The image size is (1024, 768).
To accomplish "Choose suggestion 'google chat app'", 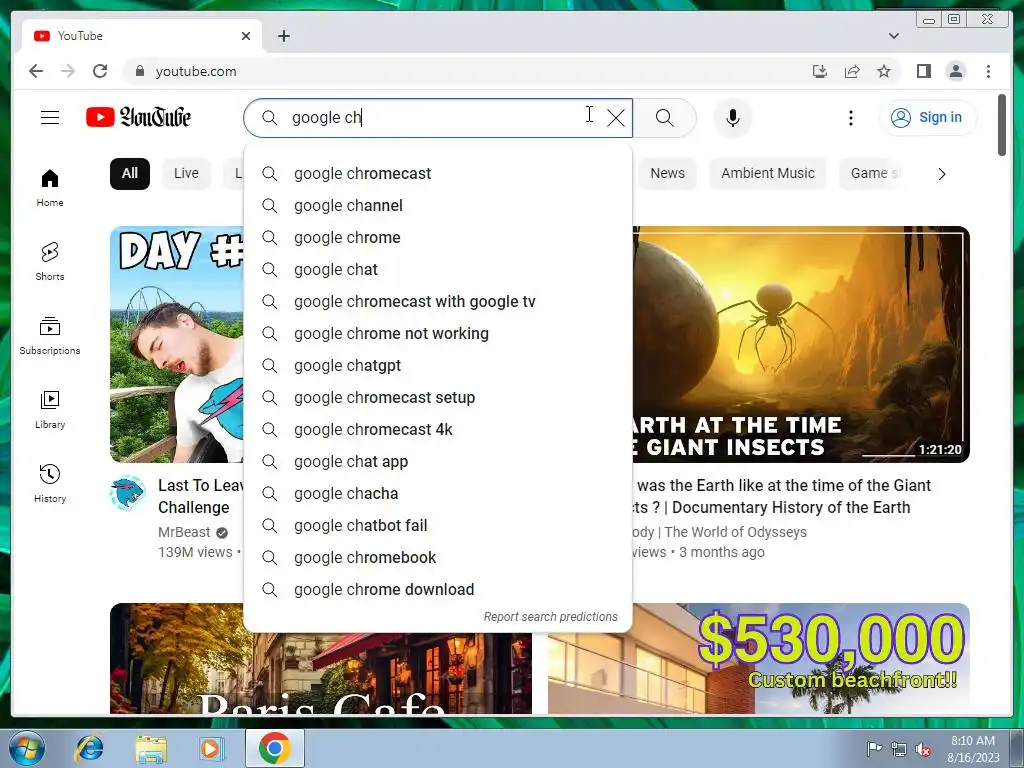I will coord(438,462).
